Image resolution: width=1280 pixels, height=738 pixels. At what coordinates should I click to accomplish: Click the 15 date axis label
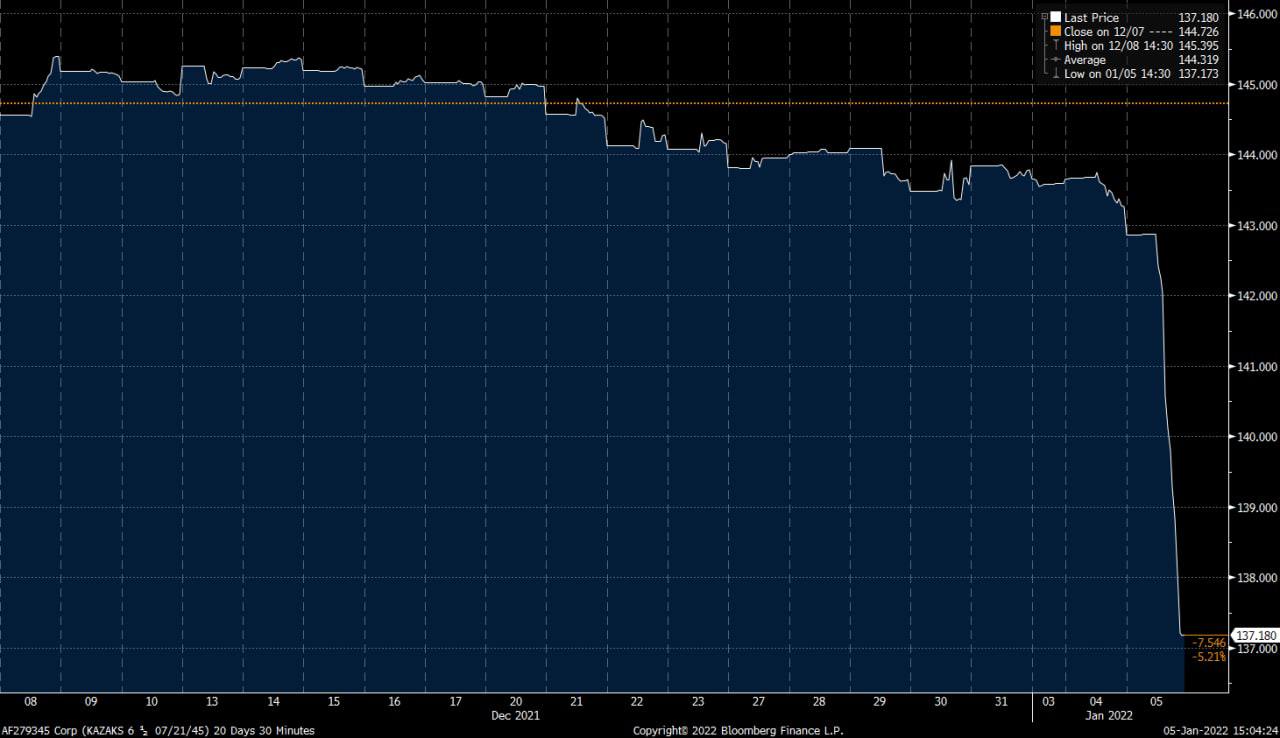point(334,702)
